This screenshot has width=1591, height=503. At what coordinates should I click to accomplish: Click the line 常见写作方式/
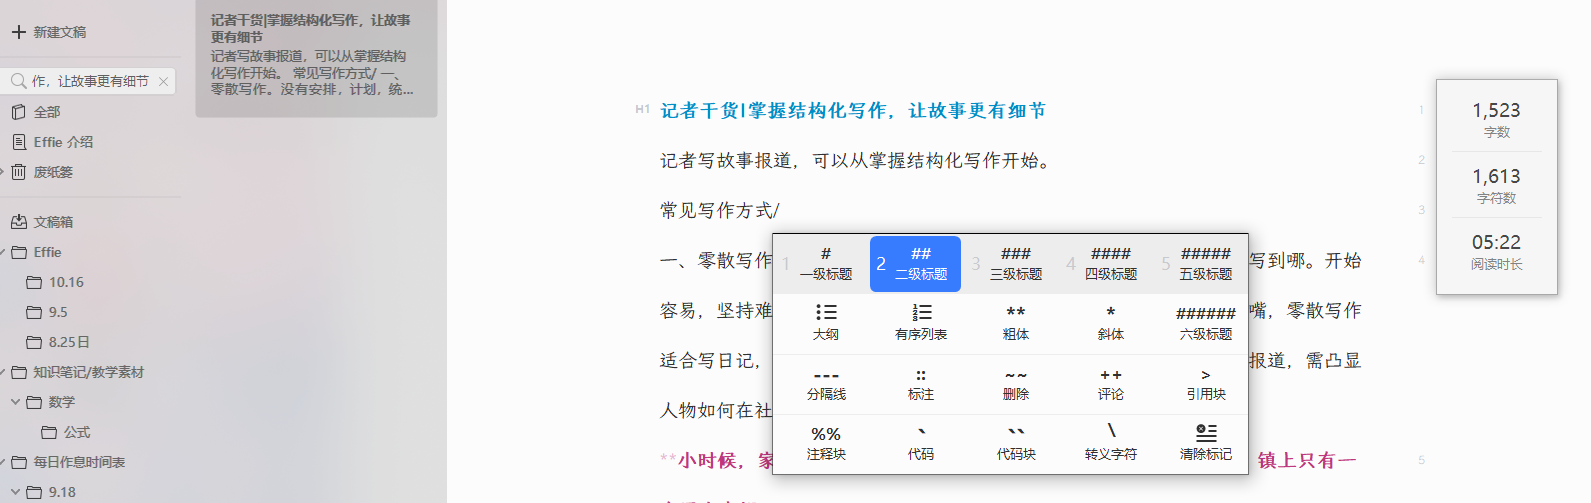pos(720,211)
